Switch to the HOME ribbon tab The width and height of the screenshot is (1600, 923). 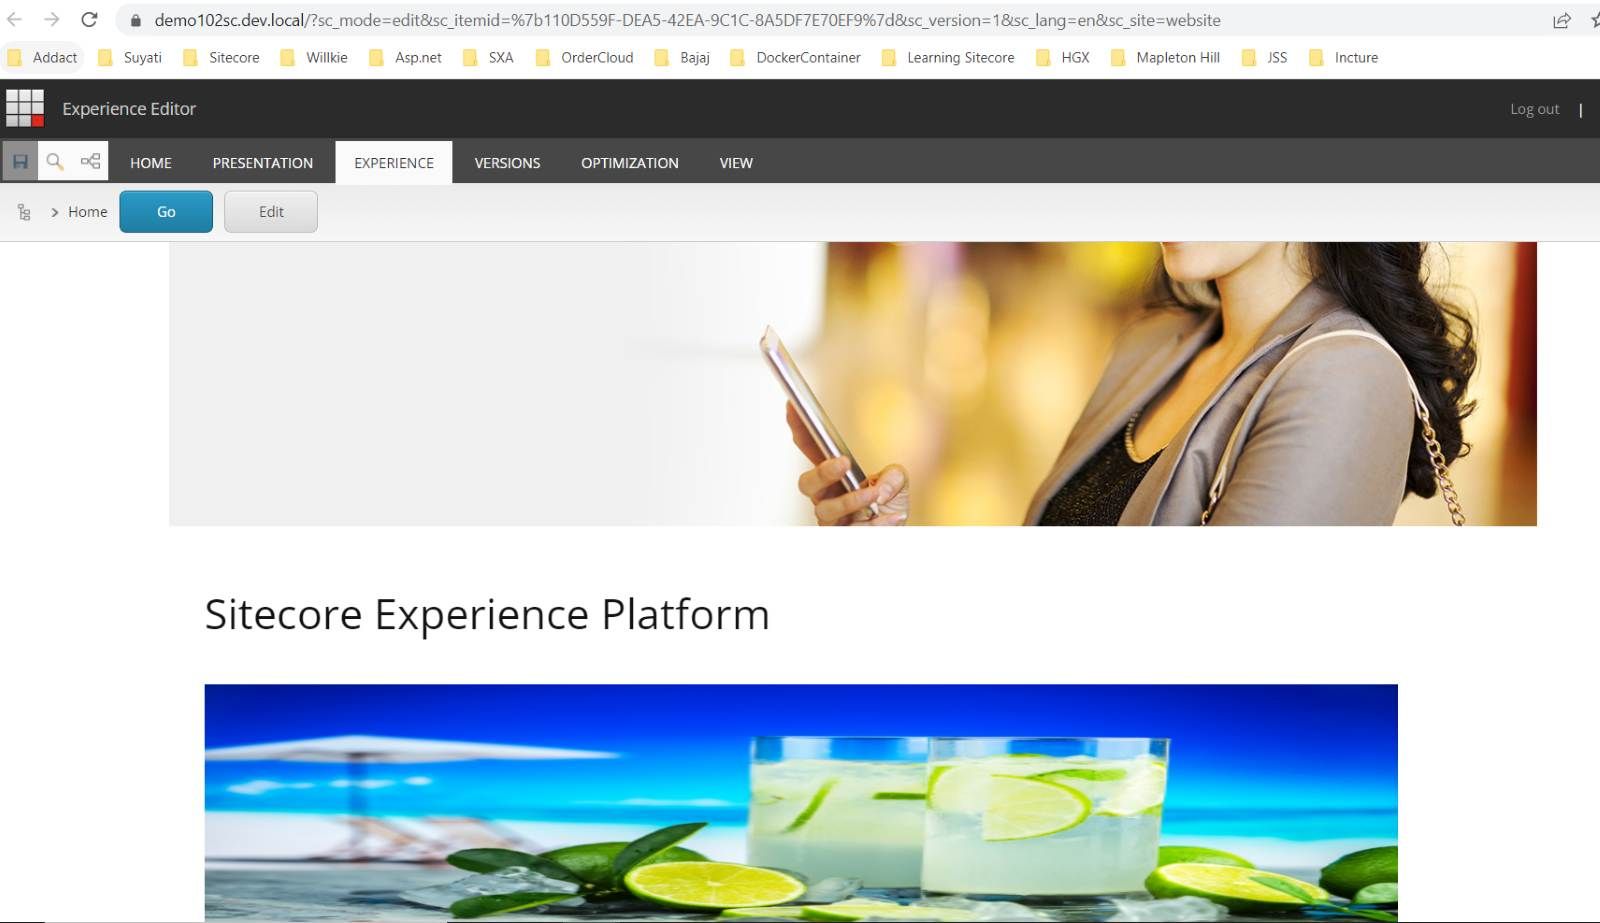[151, 163]
